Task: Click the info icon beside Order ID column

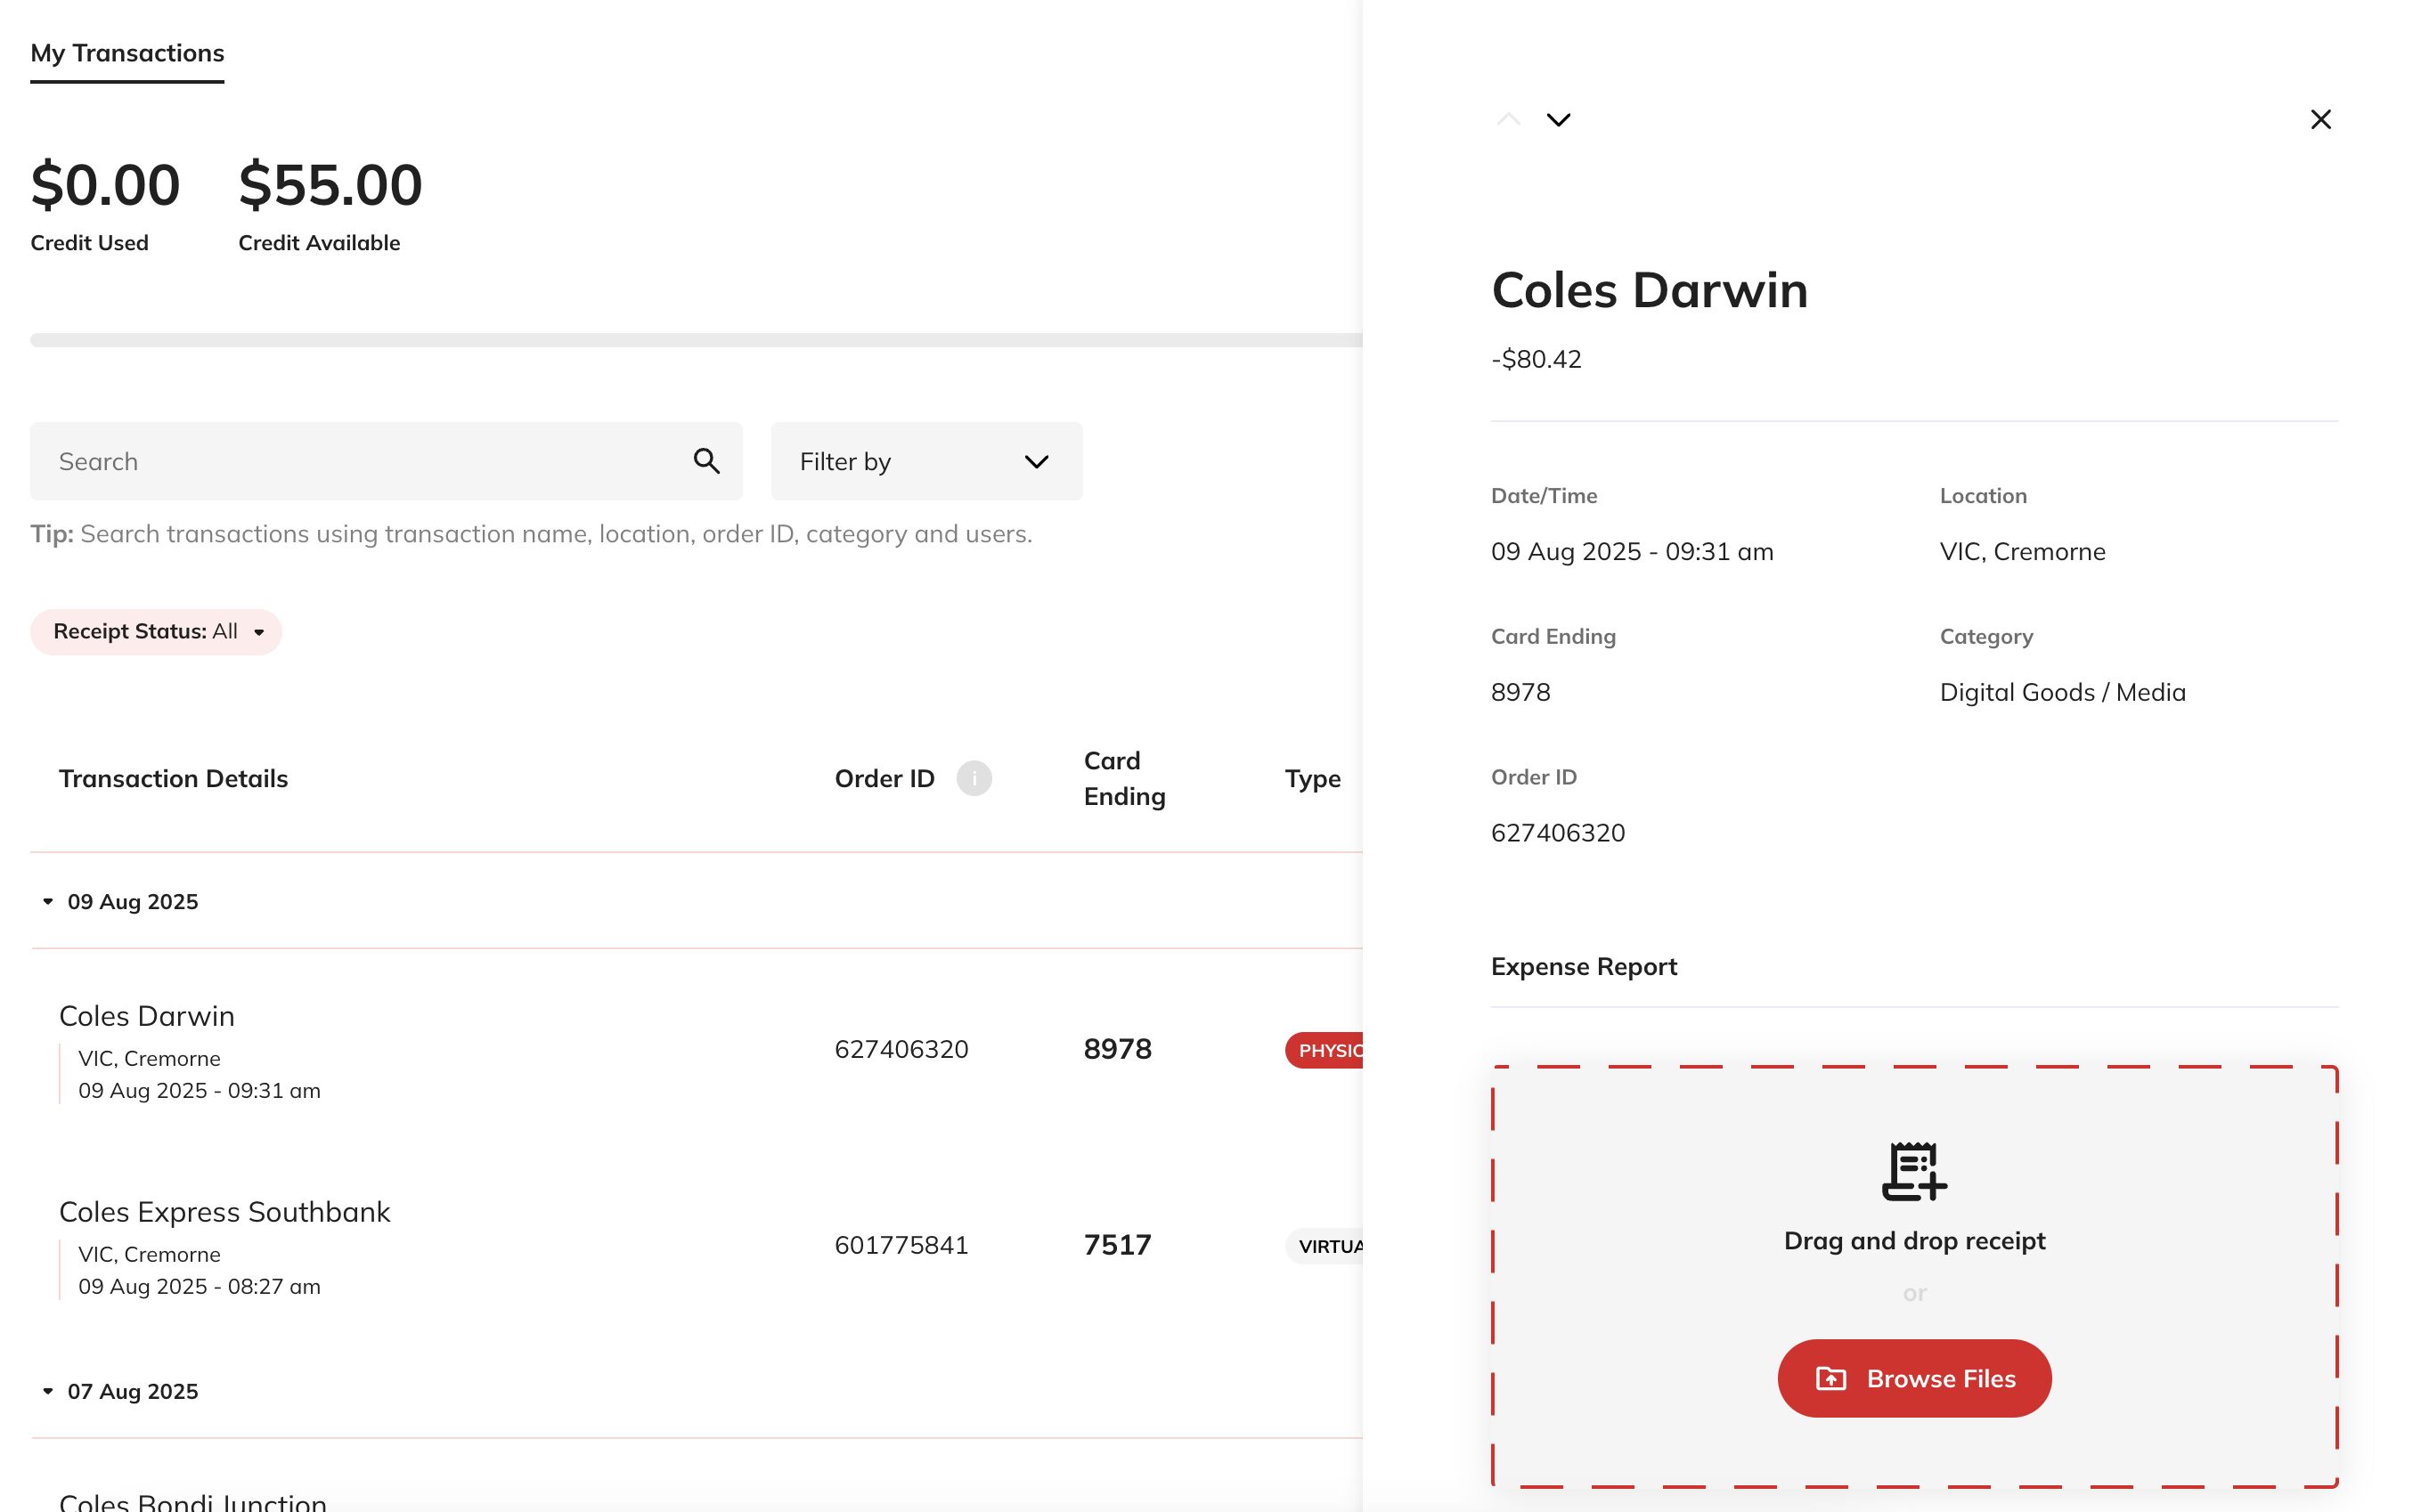Action: coord(975,778)
